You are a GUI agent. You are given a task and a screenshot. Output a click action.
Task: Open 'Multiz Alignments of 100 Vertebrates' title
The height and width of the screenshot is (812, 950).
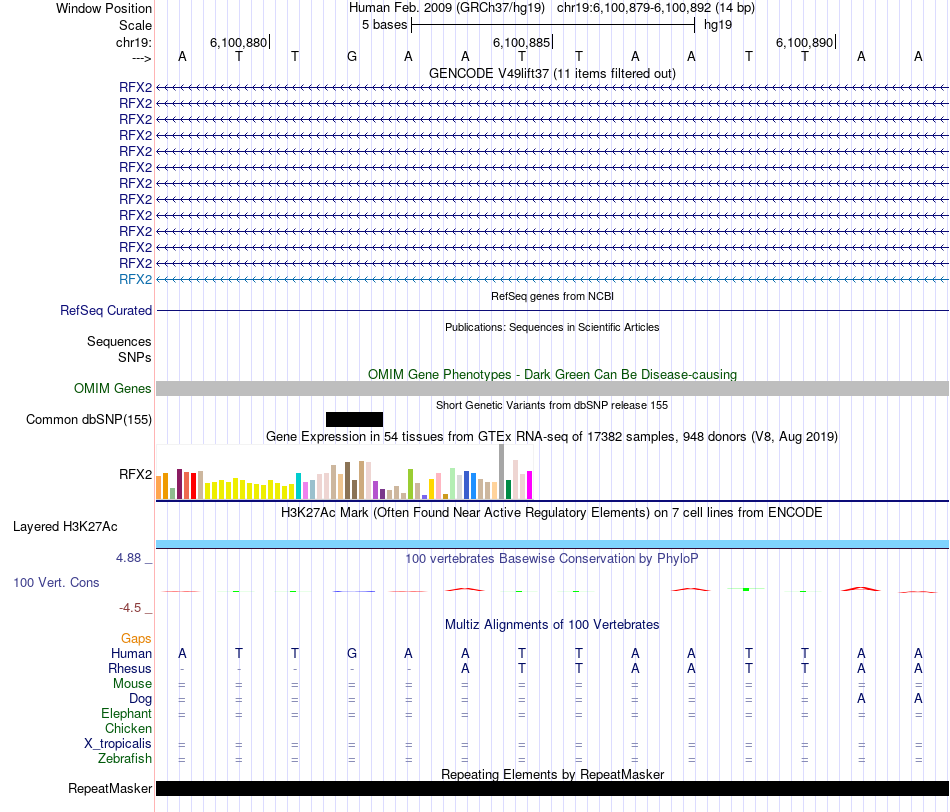point(552,625)
